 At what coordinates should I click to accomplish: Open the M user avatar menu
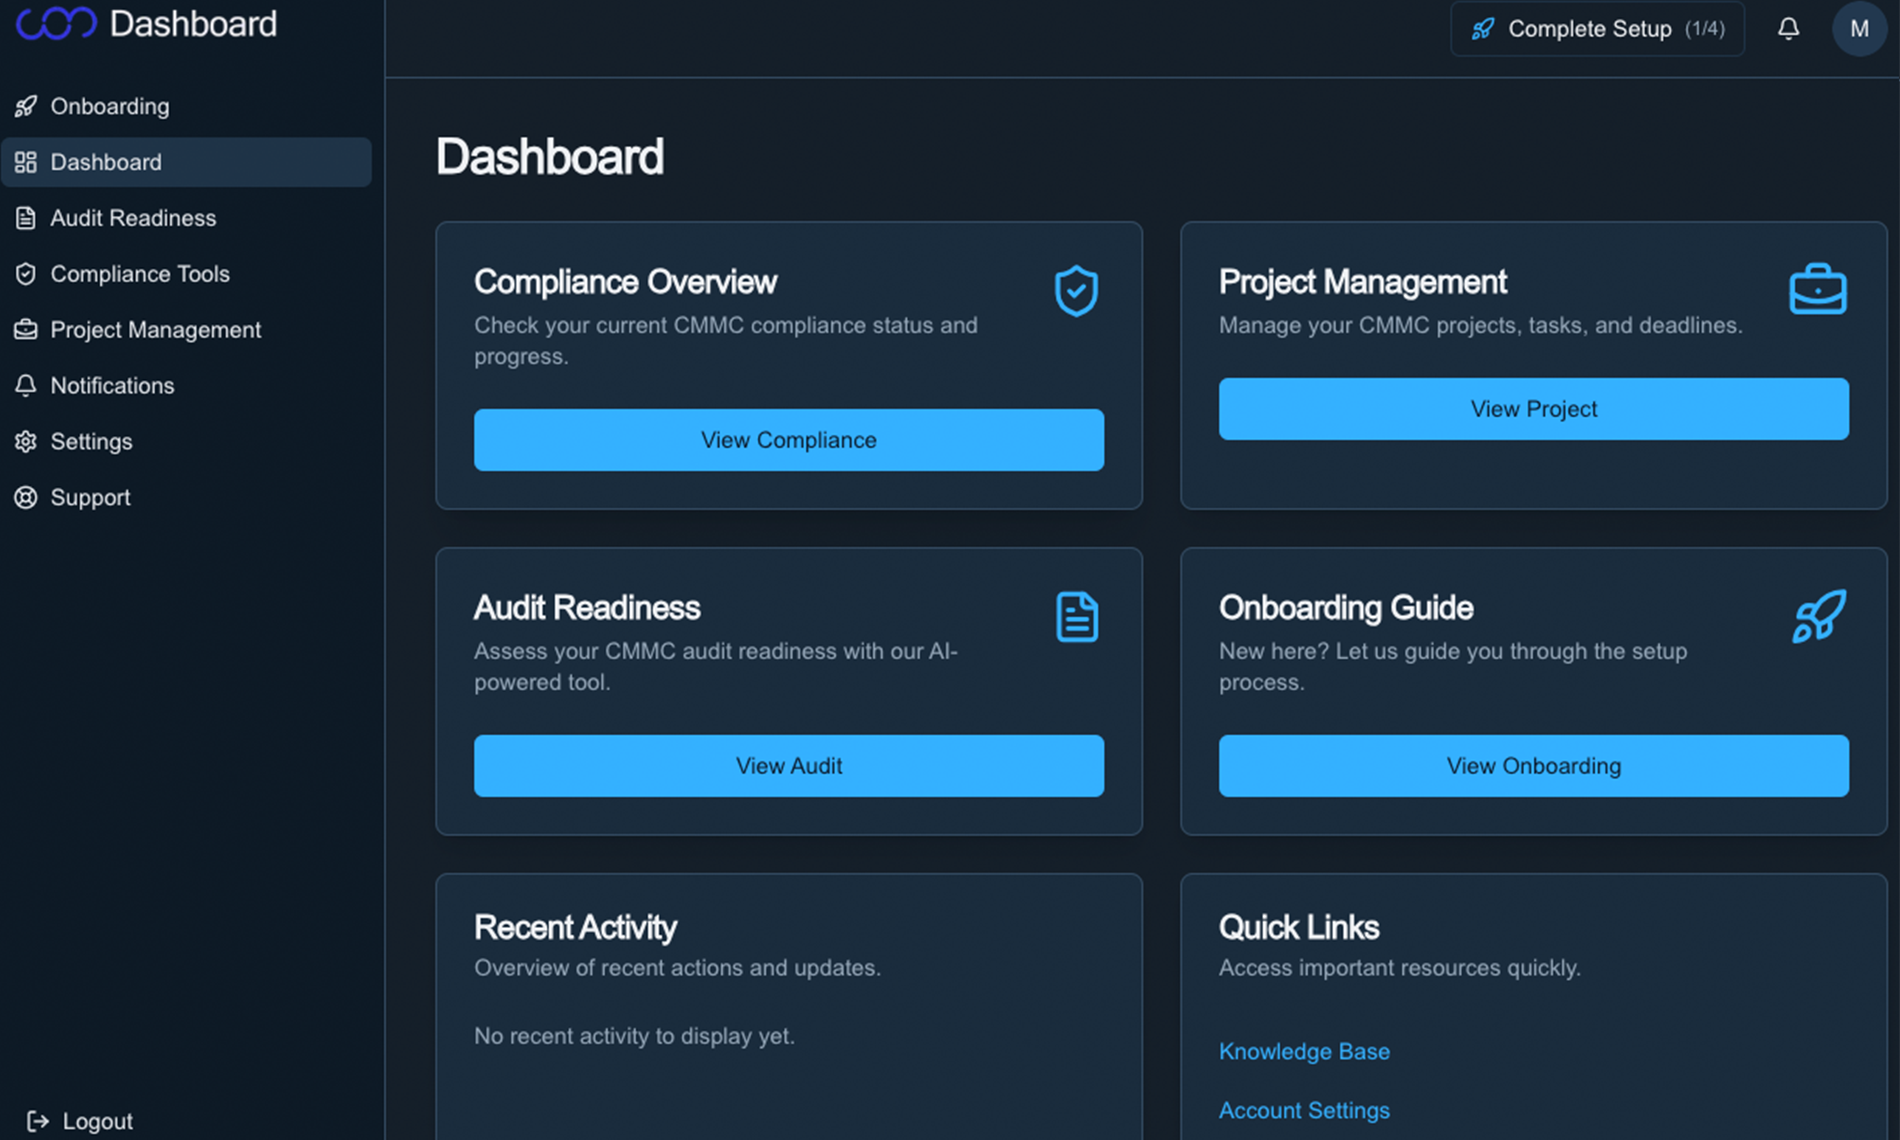(x=1859, y=28)
